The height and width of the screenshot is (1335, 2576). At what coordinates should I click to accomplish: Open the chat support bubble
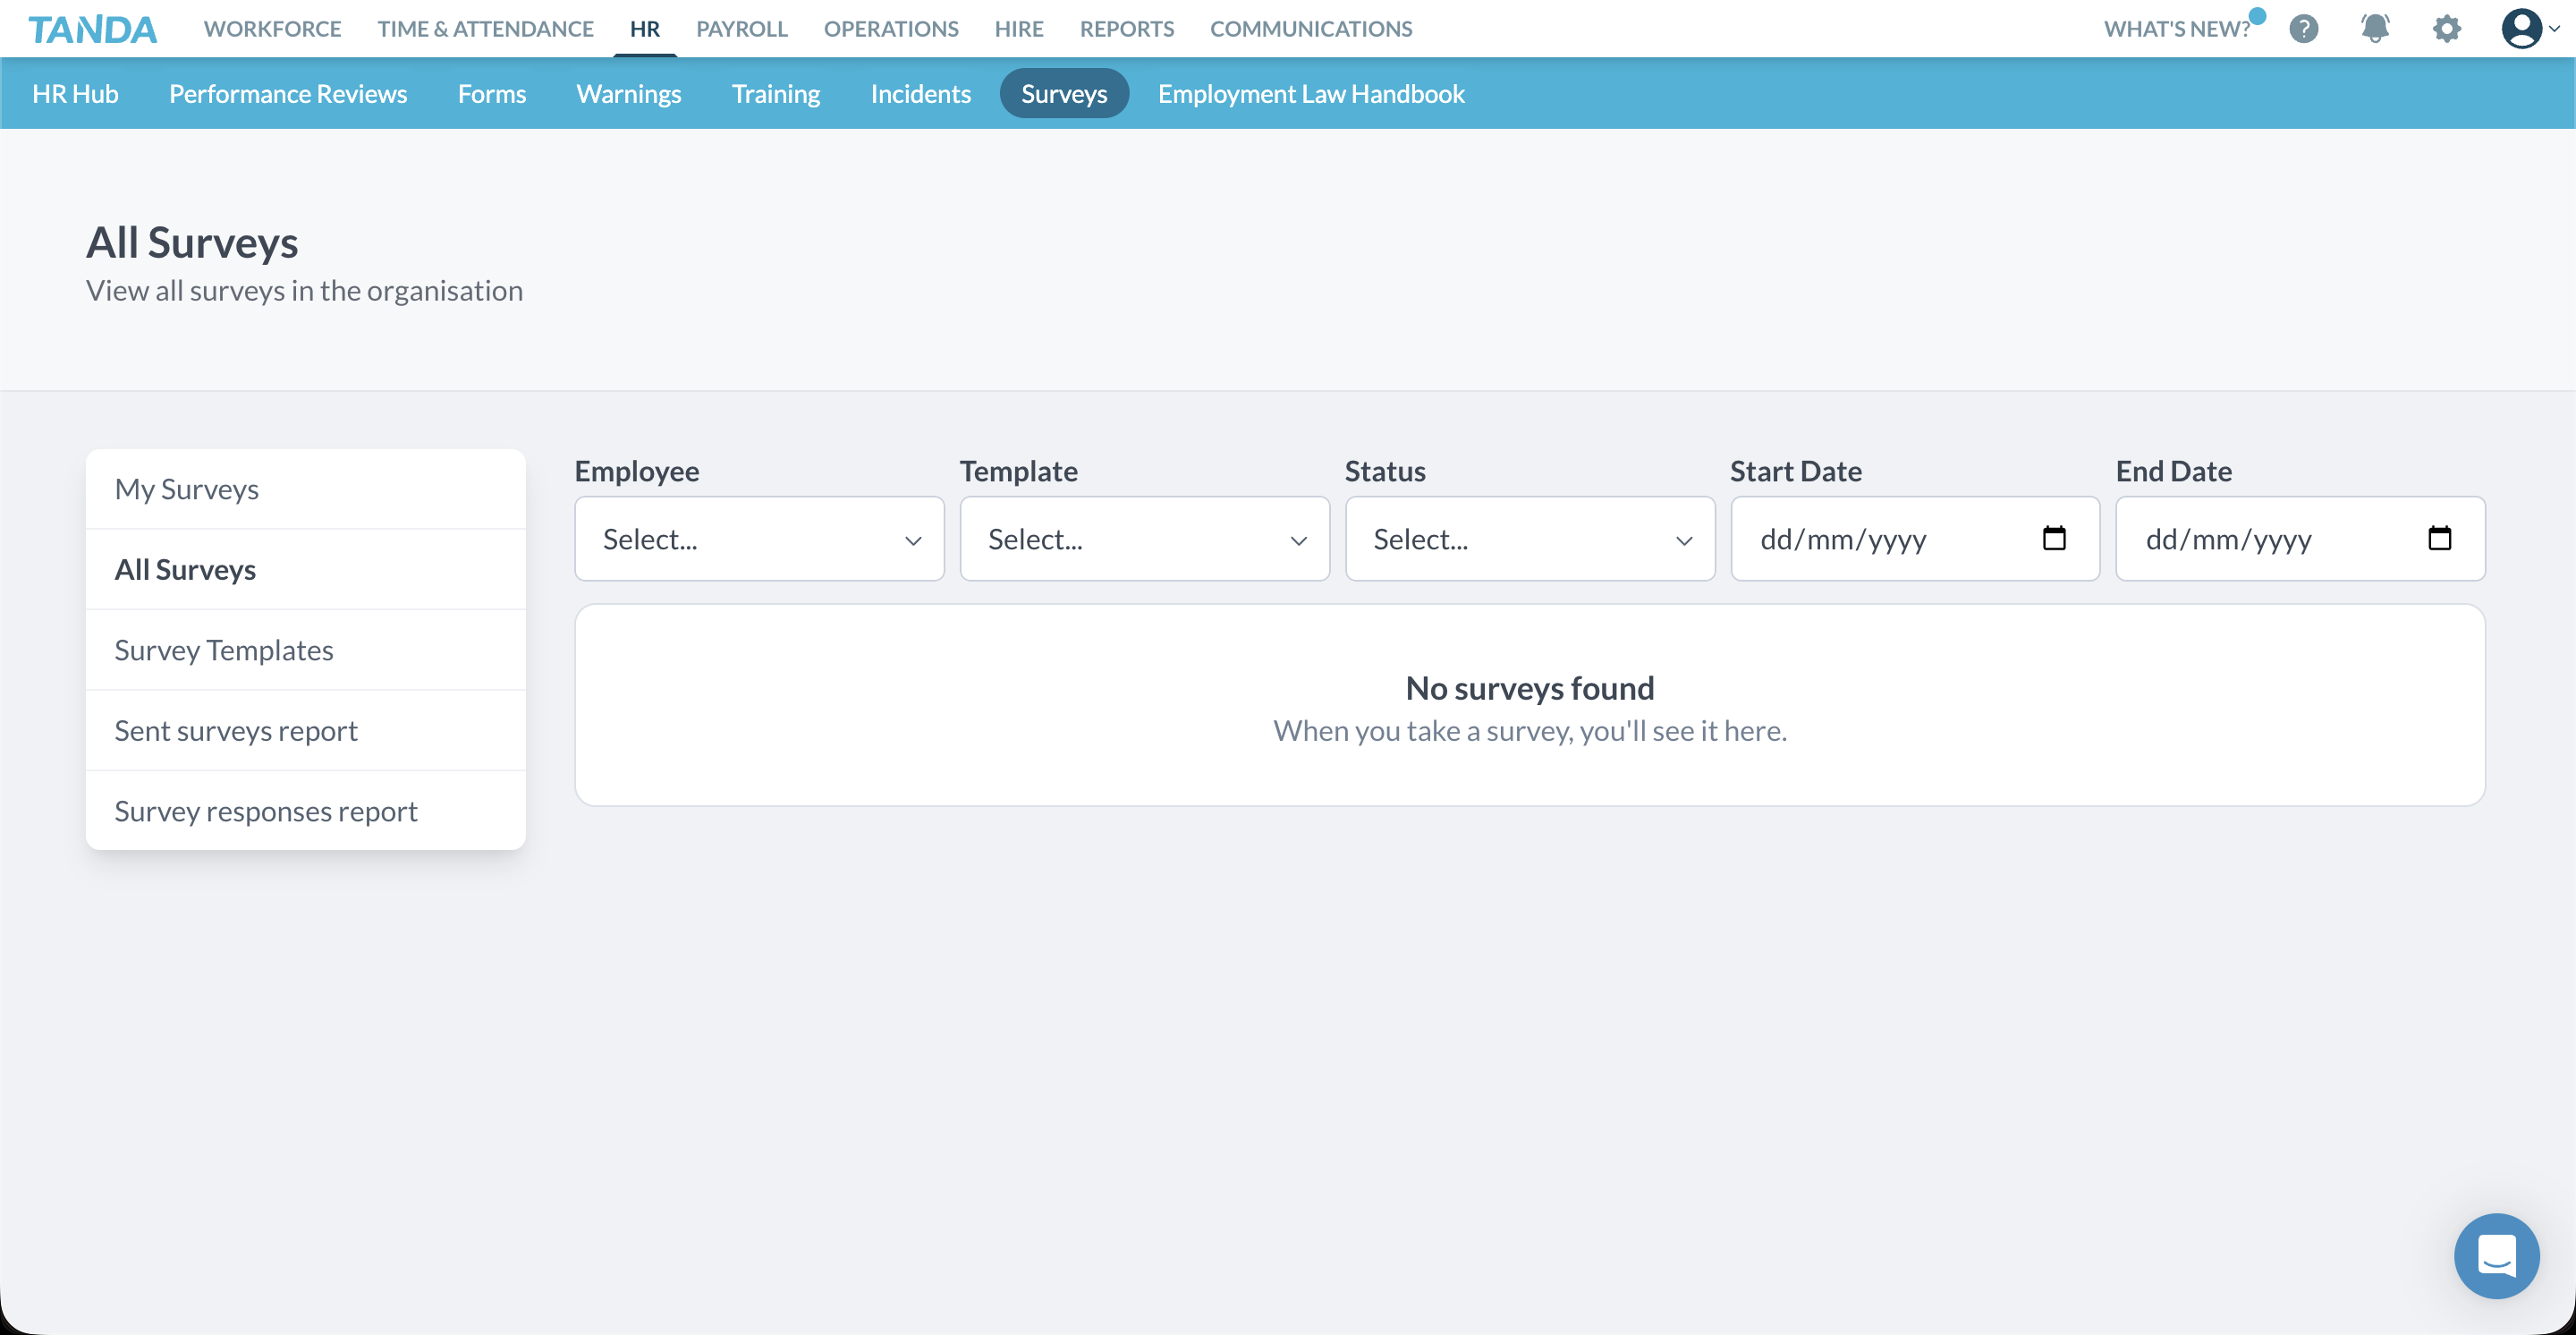pos(2496,1255)
